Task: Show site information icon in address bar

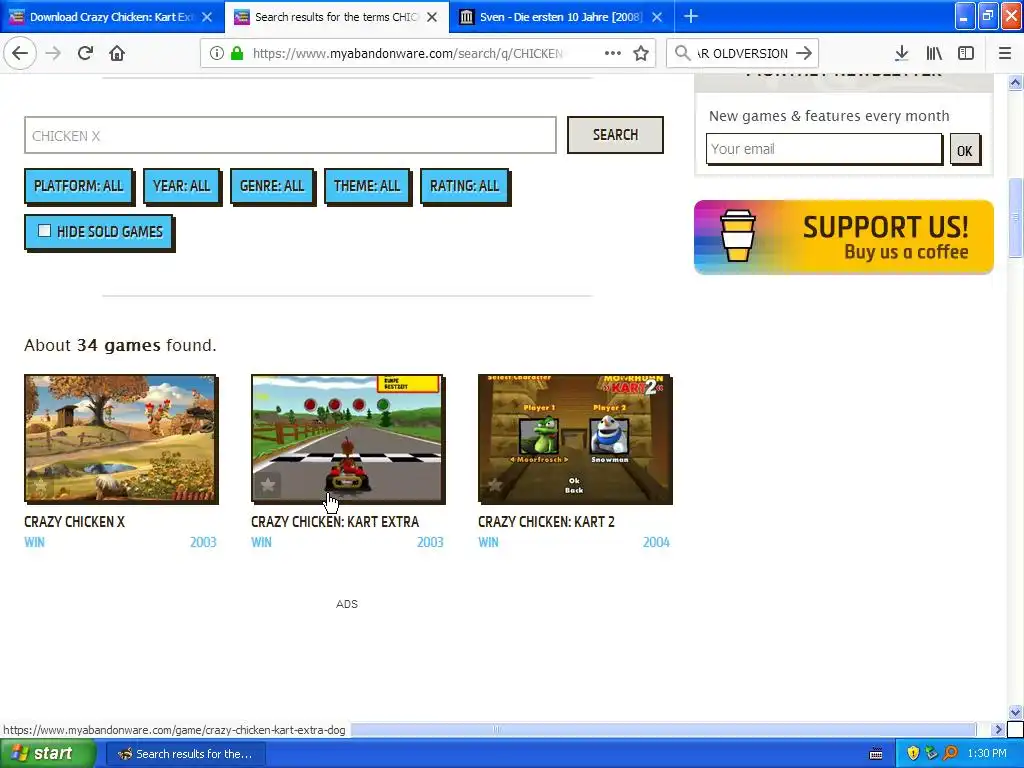Action: tap(216, 53)
